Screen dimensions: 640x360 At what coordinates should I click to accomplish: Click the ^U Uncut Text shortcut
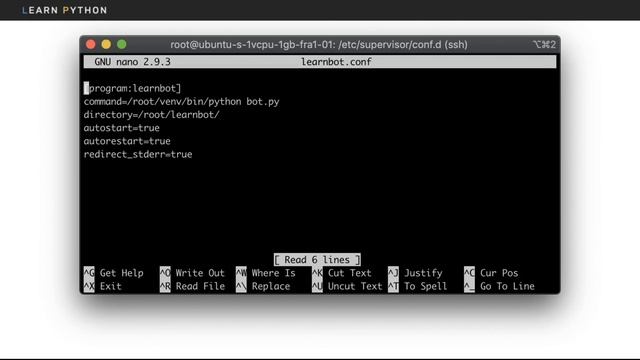347,286
